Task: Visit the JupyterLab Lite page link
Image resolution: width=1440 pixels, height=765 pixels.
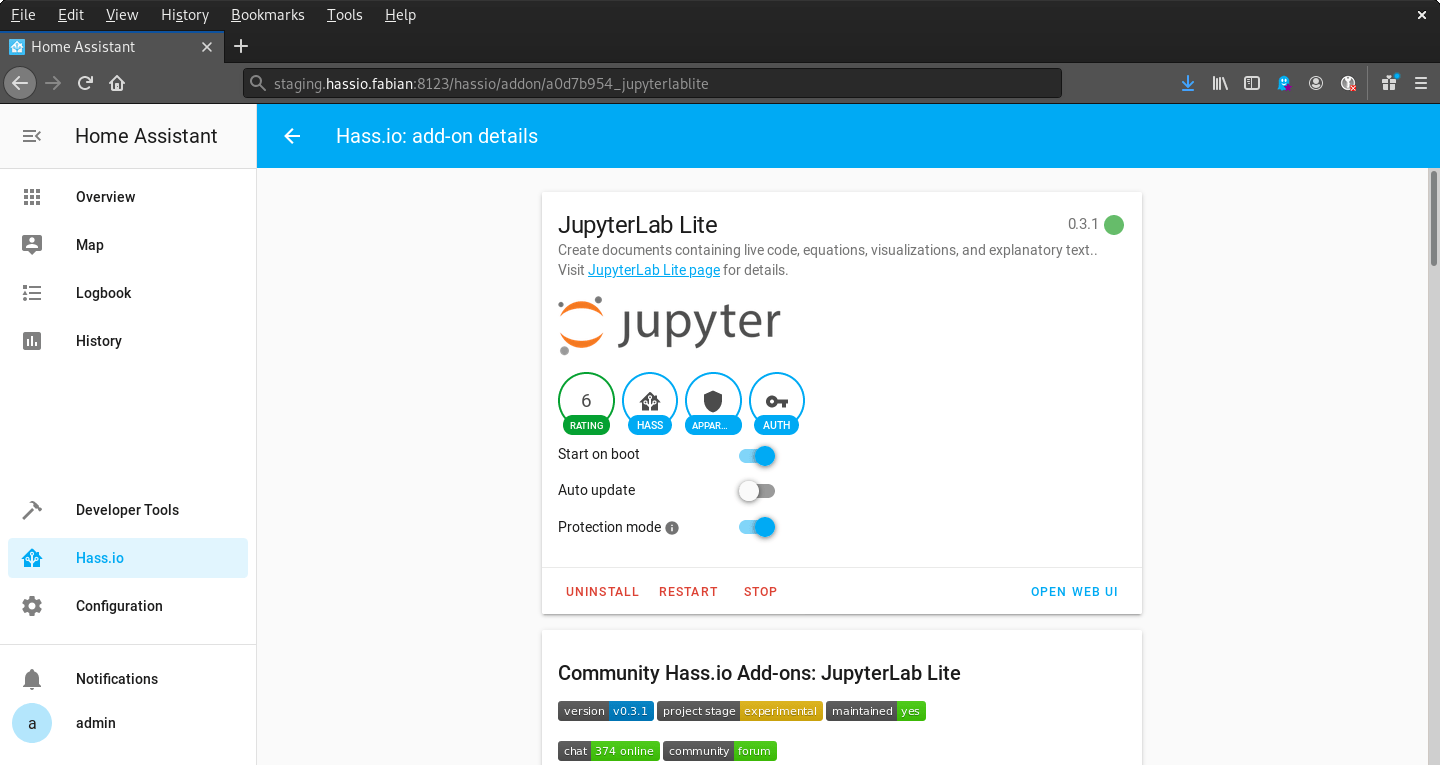Action: tap(653, 269)
